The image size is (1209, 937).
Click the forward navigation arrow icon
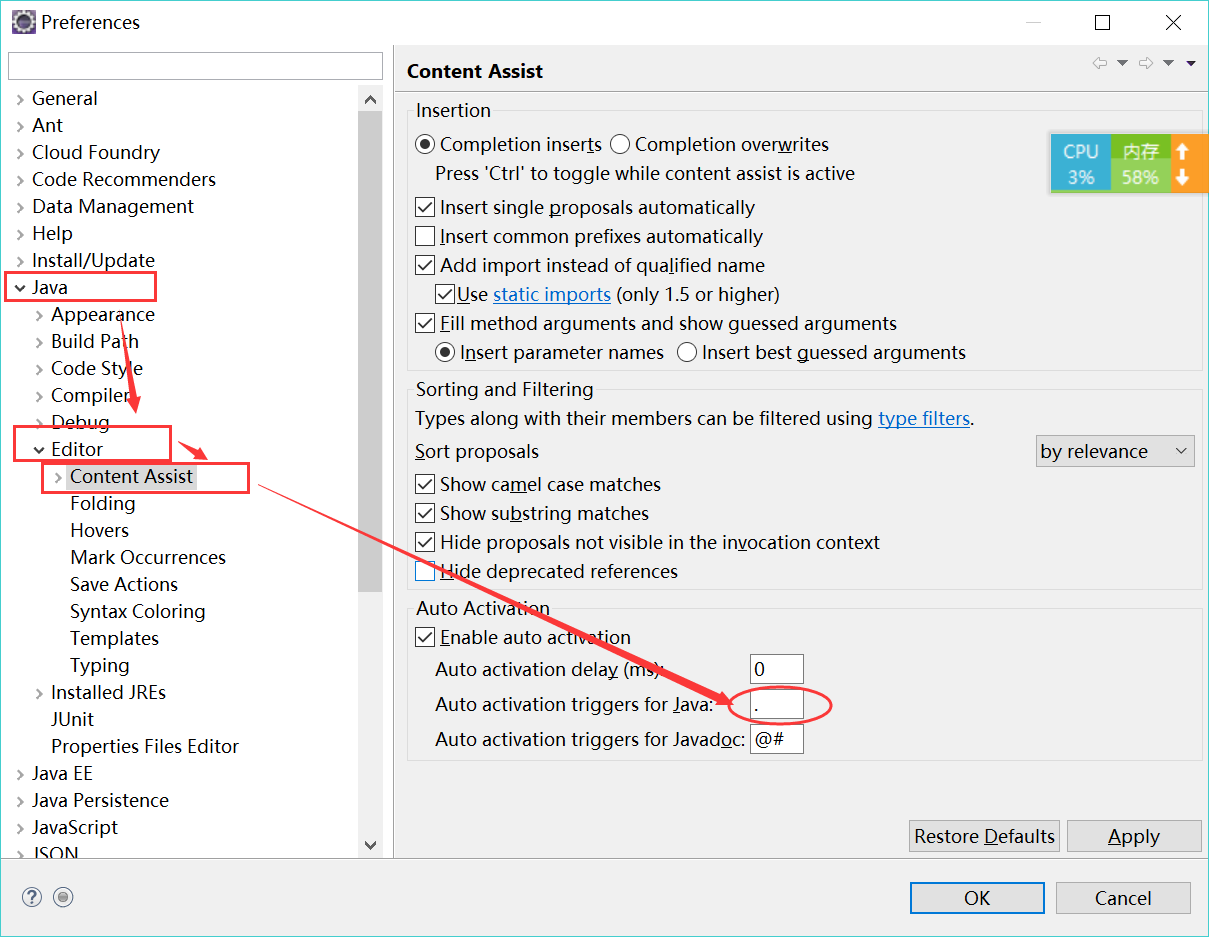pyautogui.click(x=1146, y=63)
